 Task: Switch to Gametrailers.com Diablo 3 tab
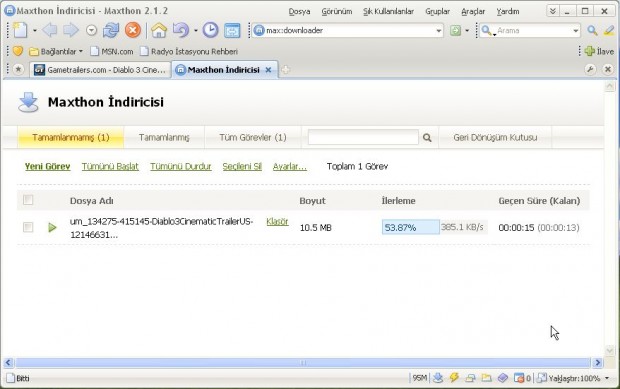(x=100, y=70)
